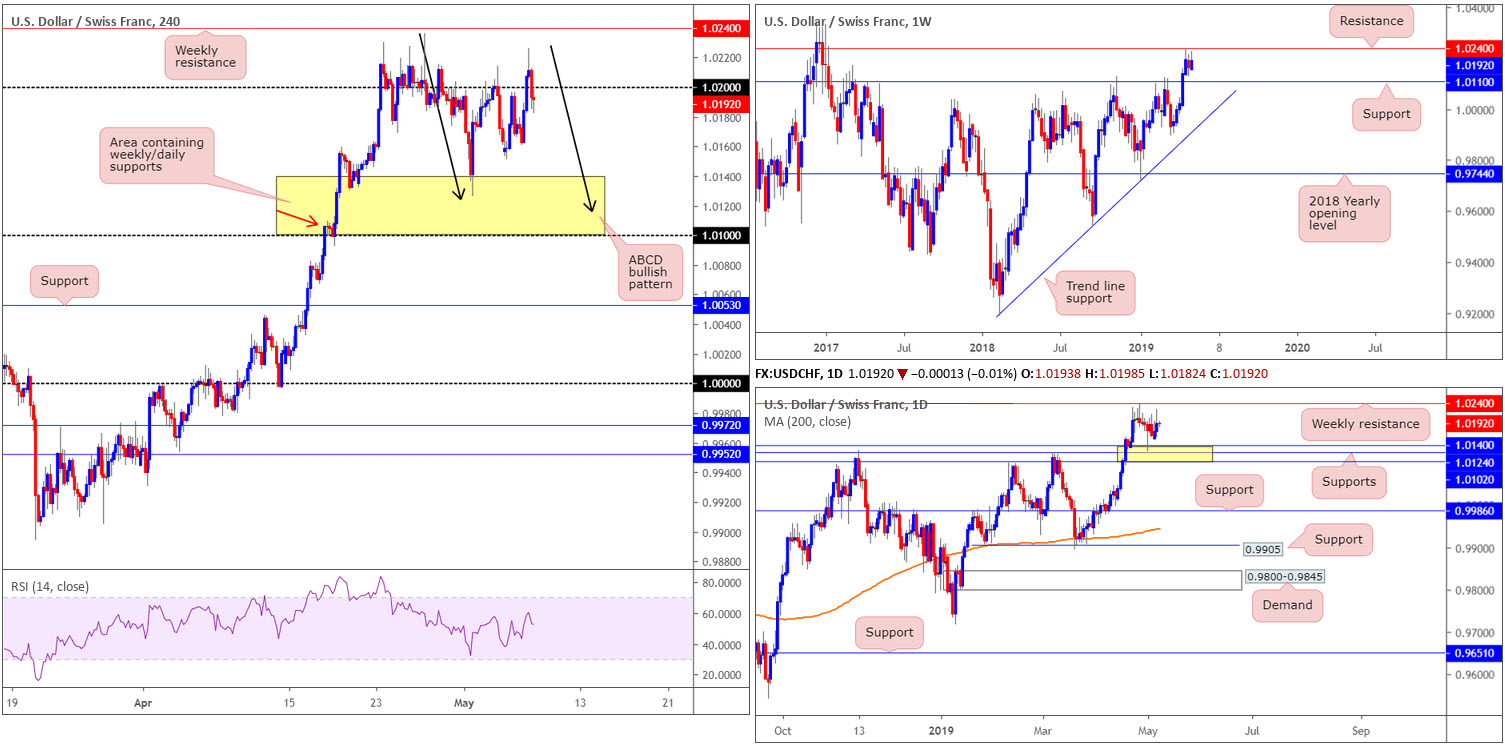The image size is (1505, 745).
Task: Select the '2018 Yearly opening level' callout
Action: [x=1345, y=214]
